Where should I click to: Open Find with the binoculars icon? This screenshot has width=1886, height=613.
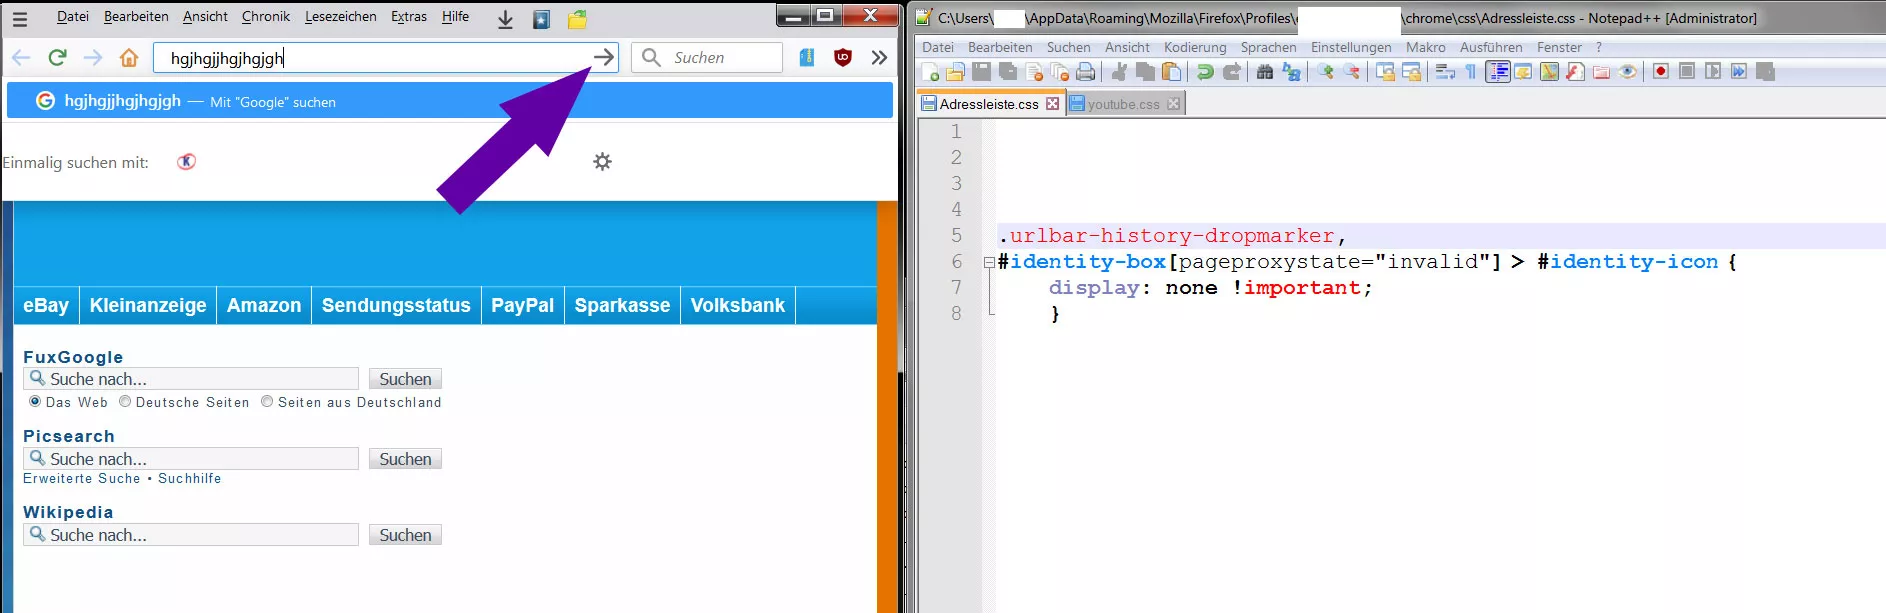(1265, 72)
